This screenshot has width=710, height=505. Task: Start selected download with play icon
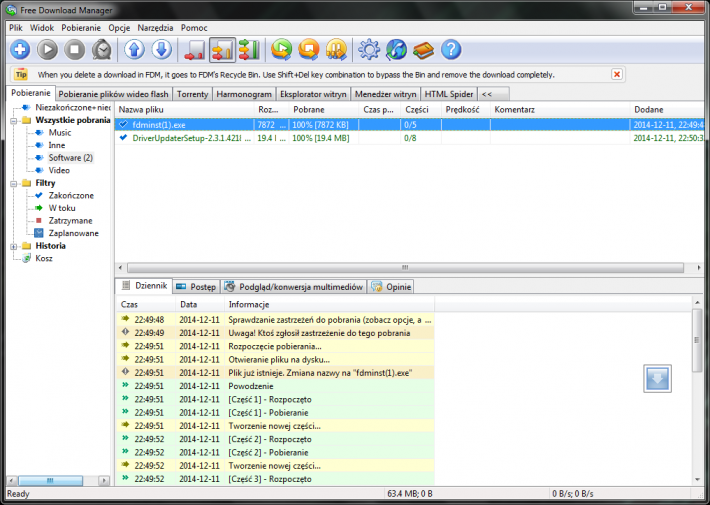pyautogui.click(x=47, y=49)
